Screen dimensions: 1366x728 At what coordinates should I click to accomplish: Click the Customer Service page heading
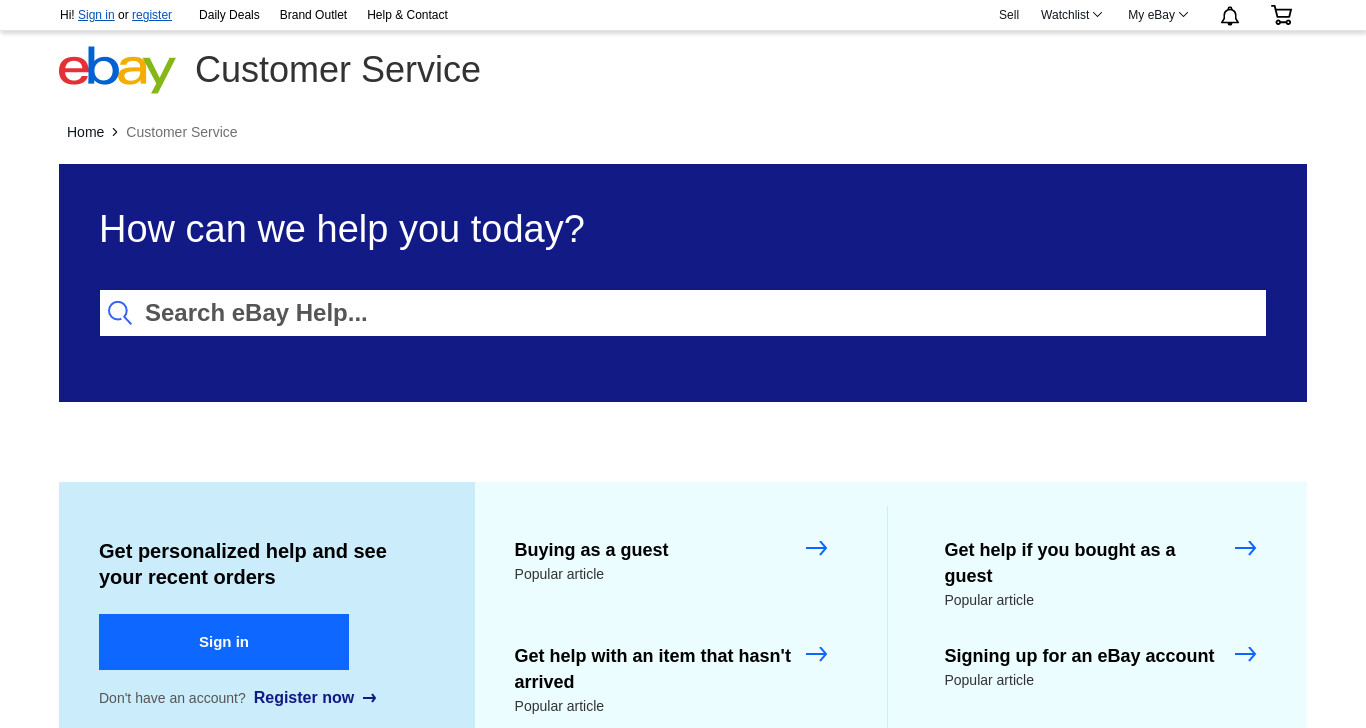(338, 70)
